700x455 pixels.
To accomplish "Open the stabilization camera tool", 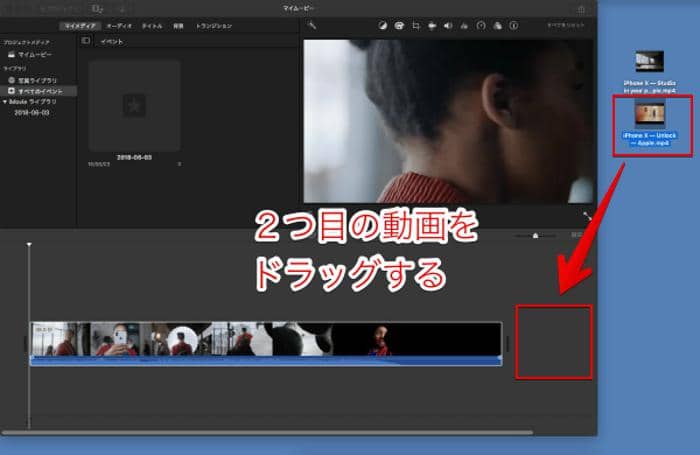I will tap(432, 26).
